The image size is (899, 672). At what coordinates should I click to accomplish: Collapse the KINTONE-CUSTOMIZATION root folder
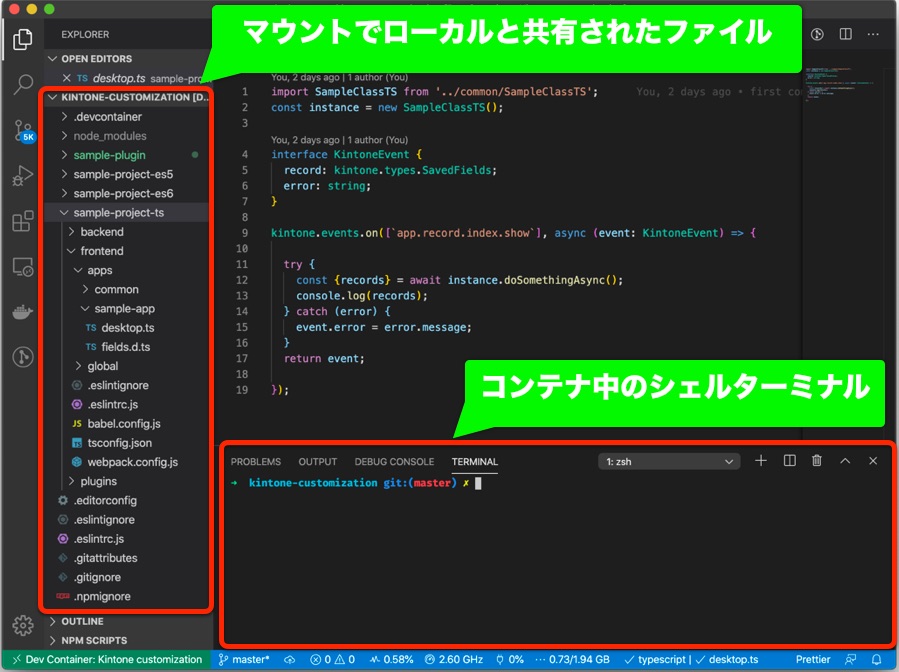127,97
